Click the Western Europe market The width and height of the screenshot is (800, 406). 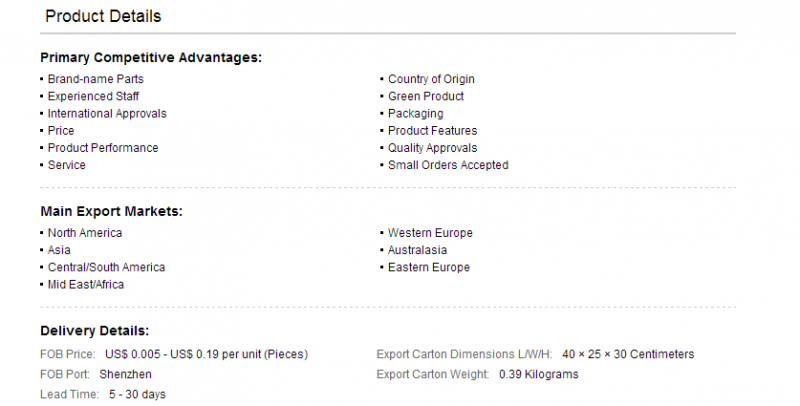tap(430, 233)
